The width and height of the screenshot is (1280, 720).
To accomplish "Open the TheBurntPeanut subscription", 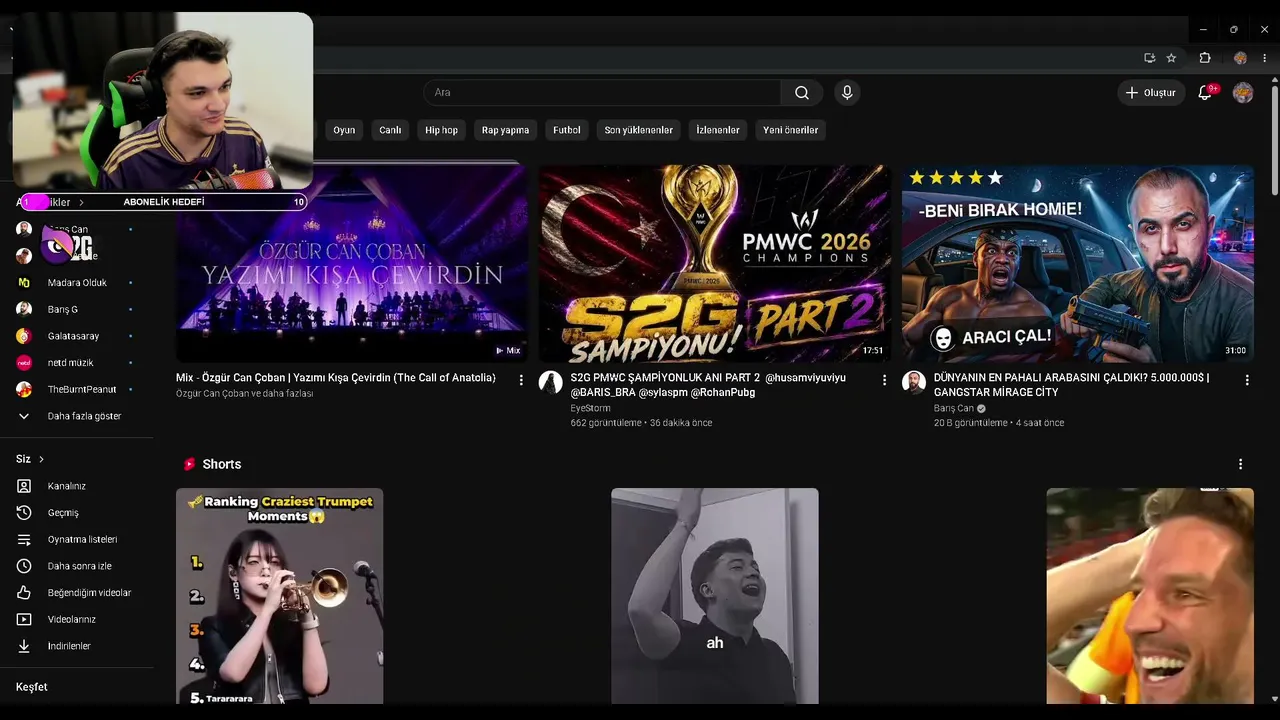I will tap(77, 389).
